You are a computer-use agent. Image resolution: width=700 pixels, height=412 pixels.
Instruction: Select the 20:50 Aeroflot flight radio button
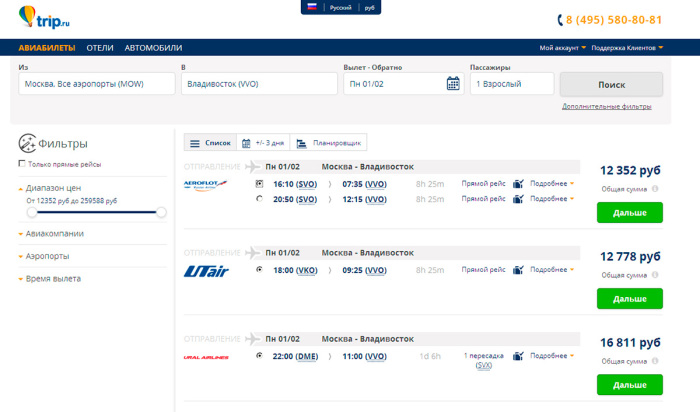259,199
